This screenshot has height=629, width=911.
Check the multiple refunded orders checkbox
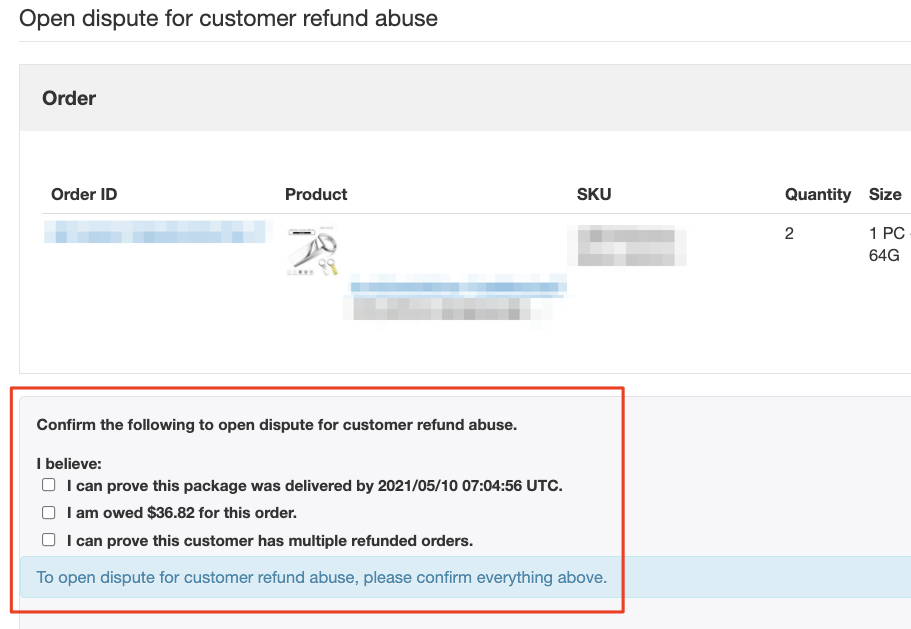[x=48, y=539]
